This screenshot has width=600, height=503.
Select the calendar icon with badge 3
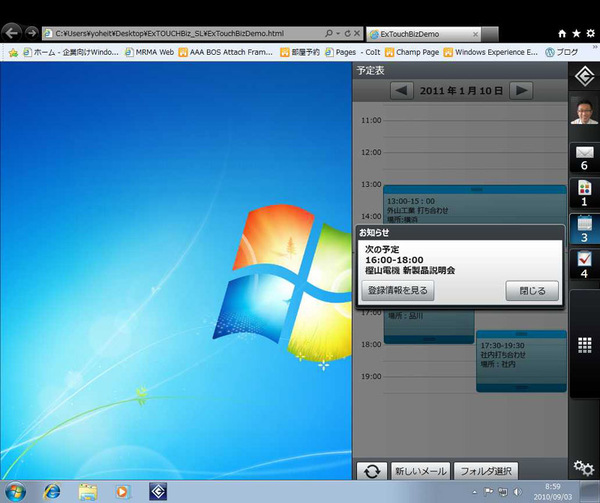point(584,228)
